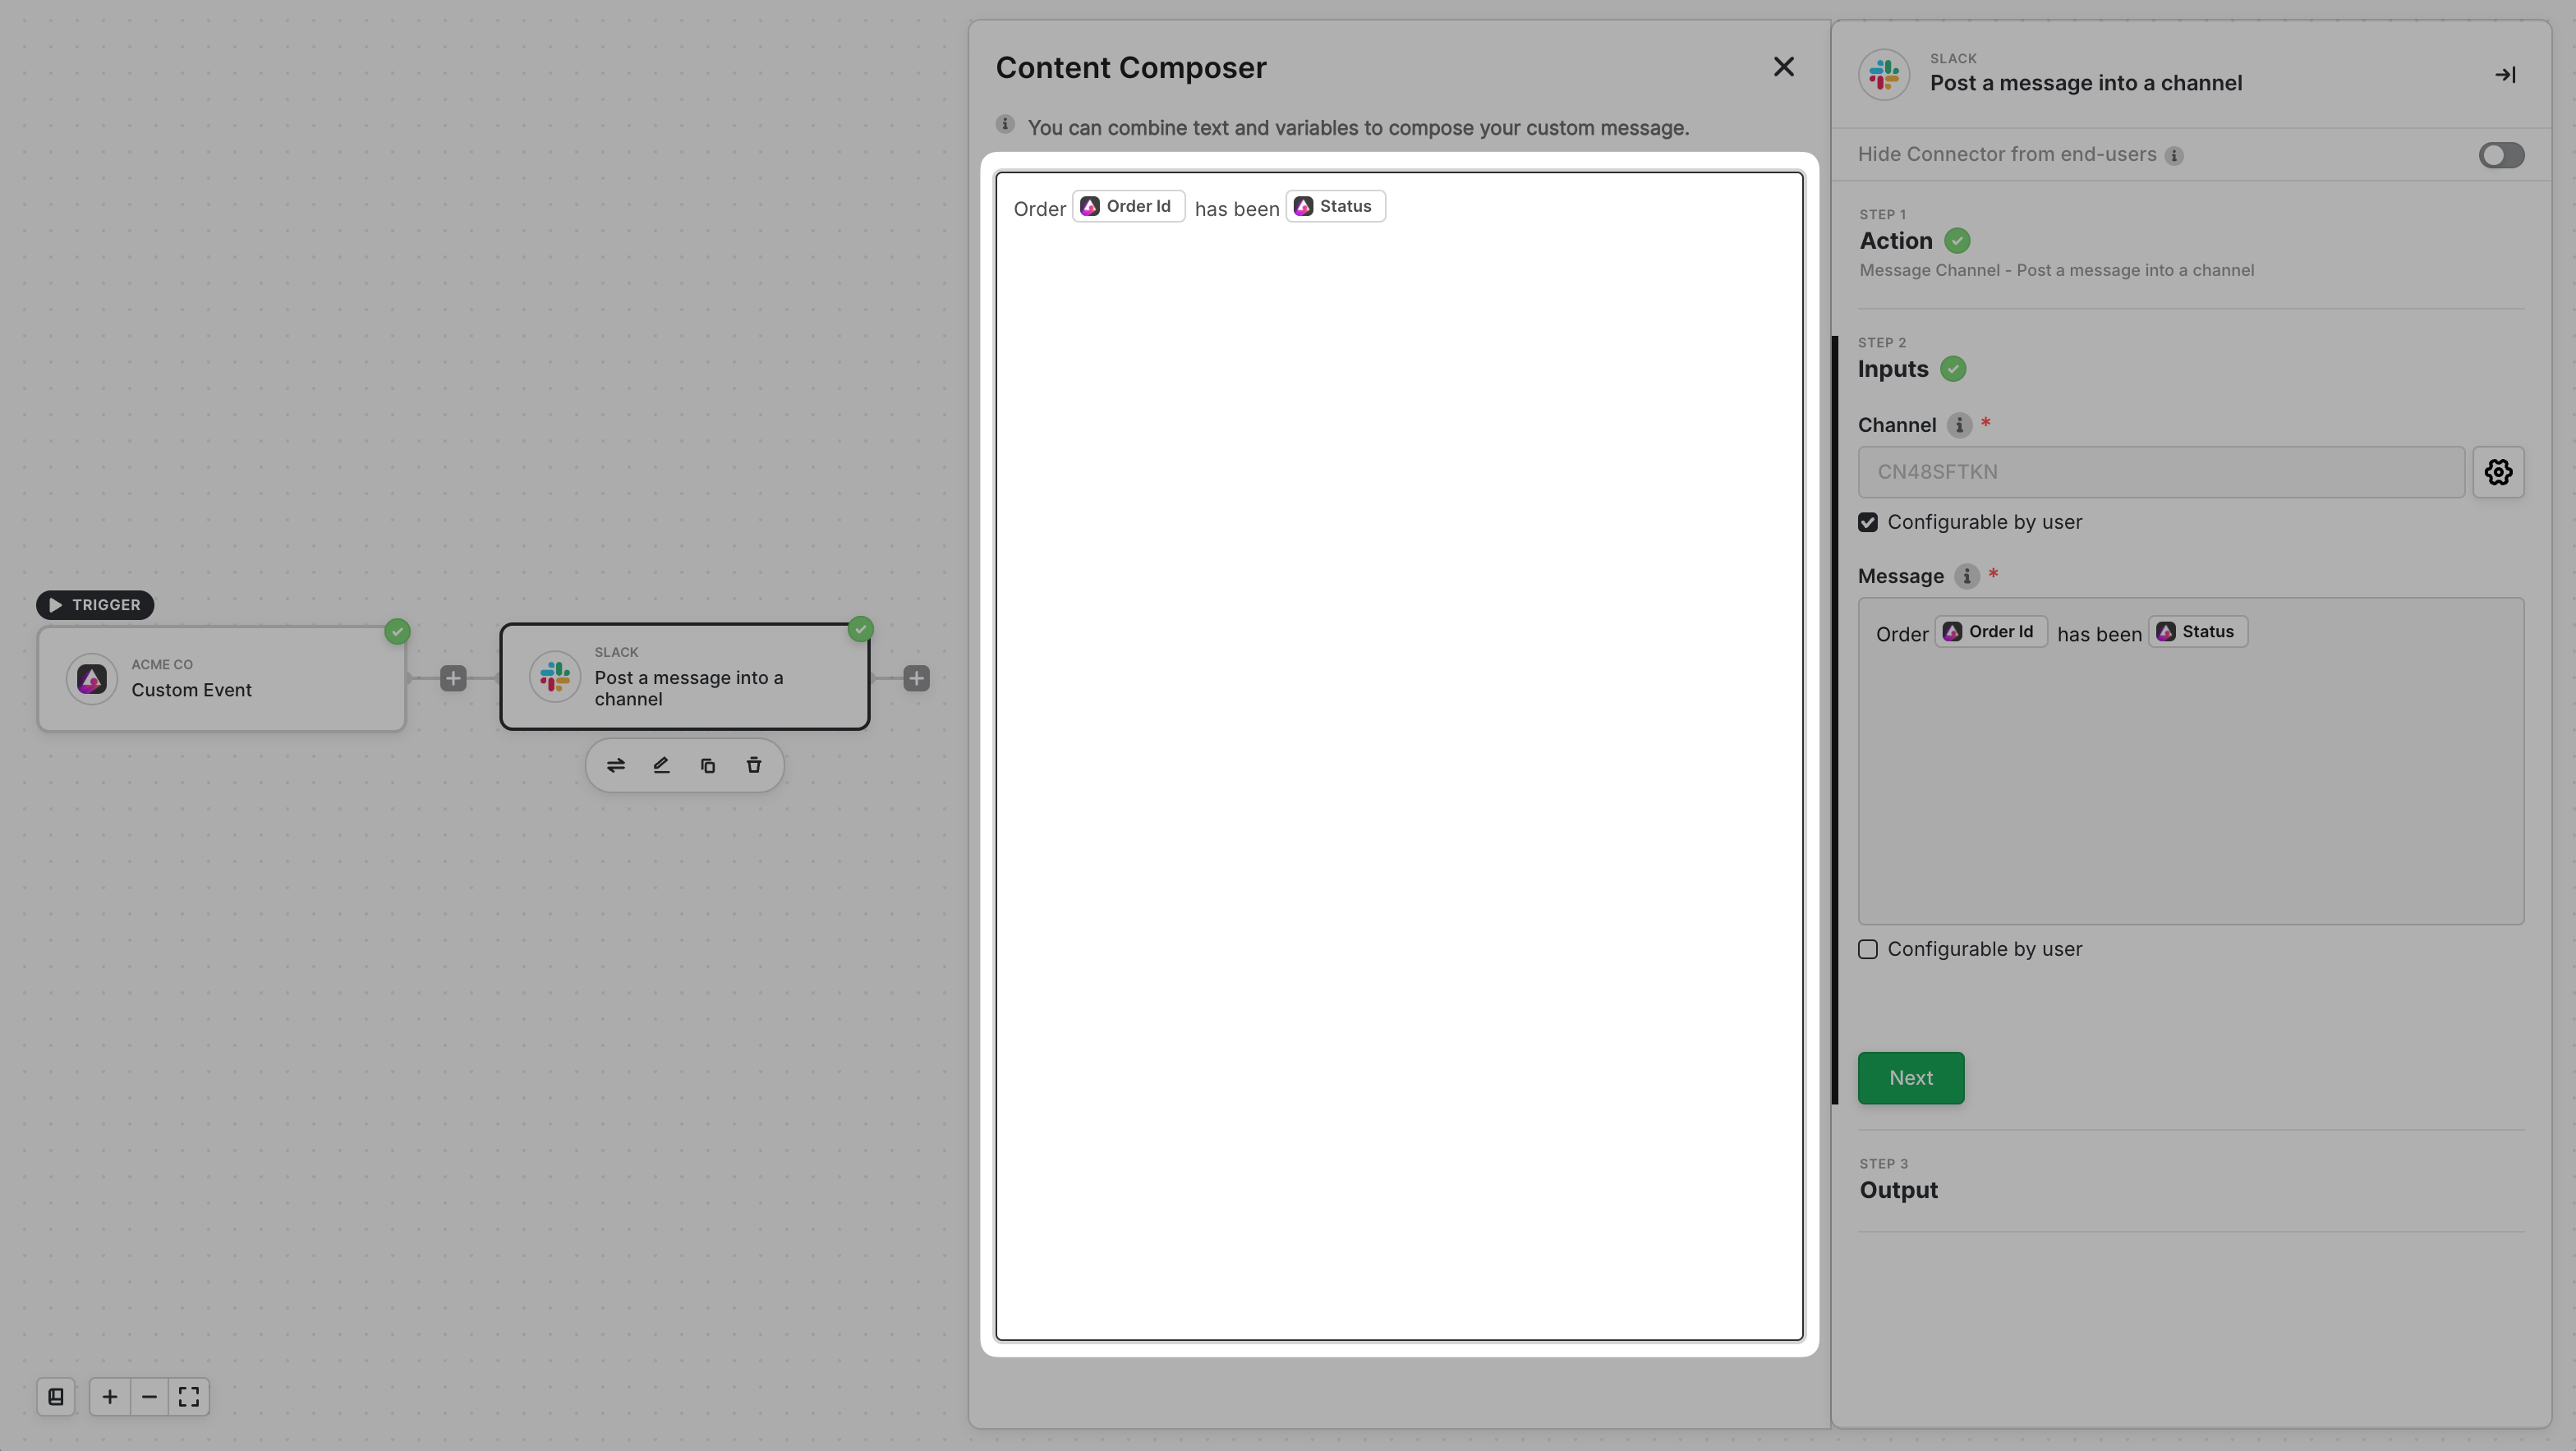Collapse the side panel with the arrow icon
The image size is (2576, 1451).
coord(2504,75)
